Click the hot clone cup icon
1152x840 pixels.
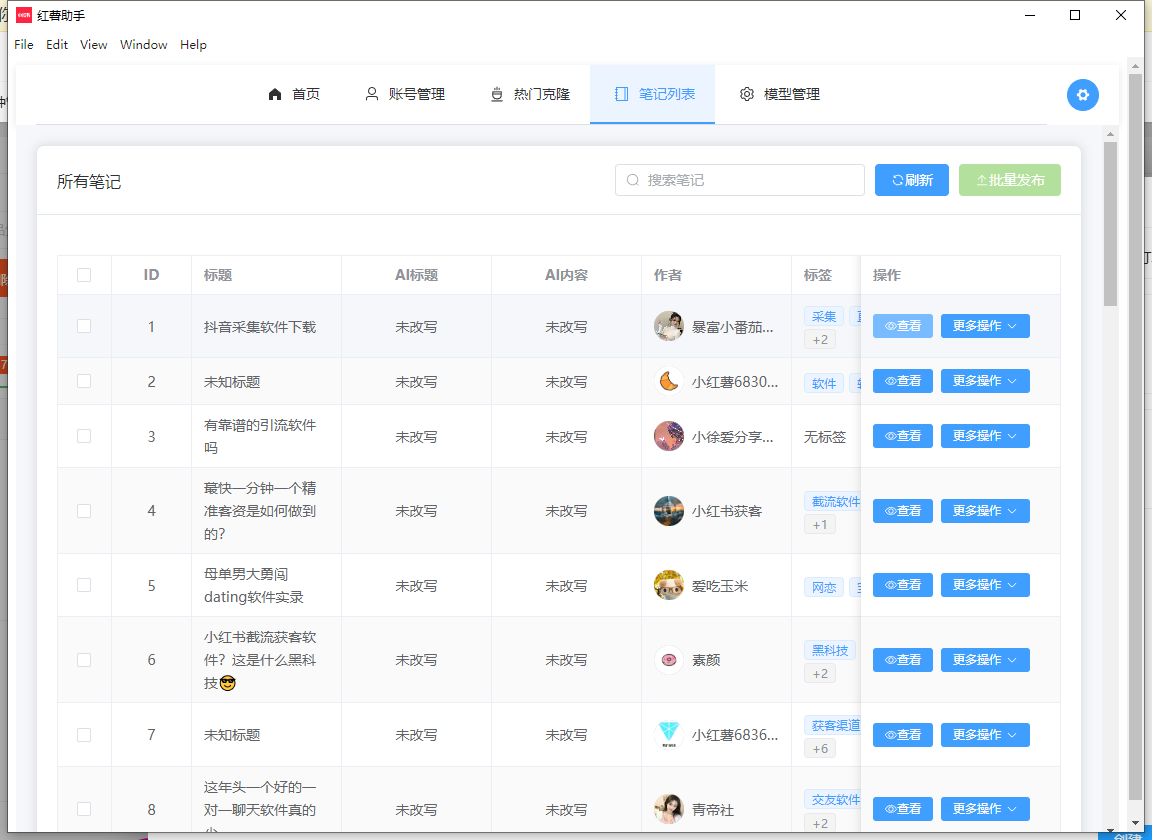(x=497, y=95)
